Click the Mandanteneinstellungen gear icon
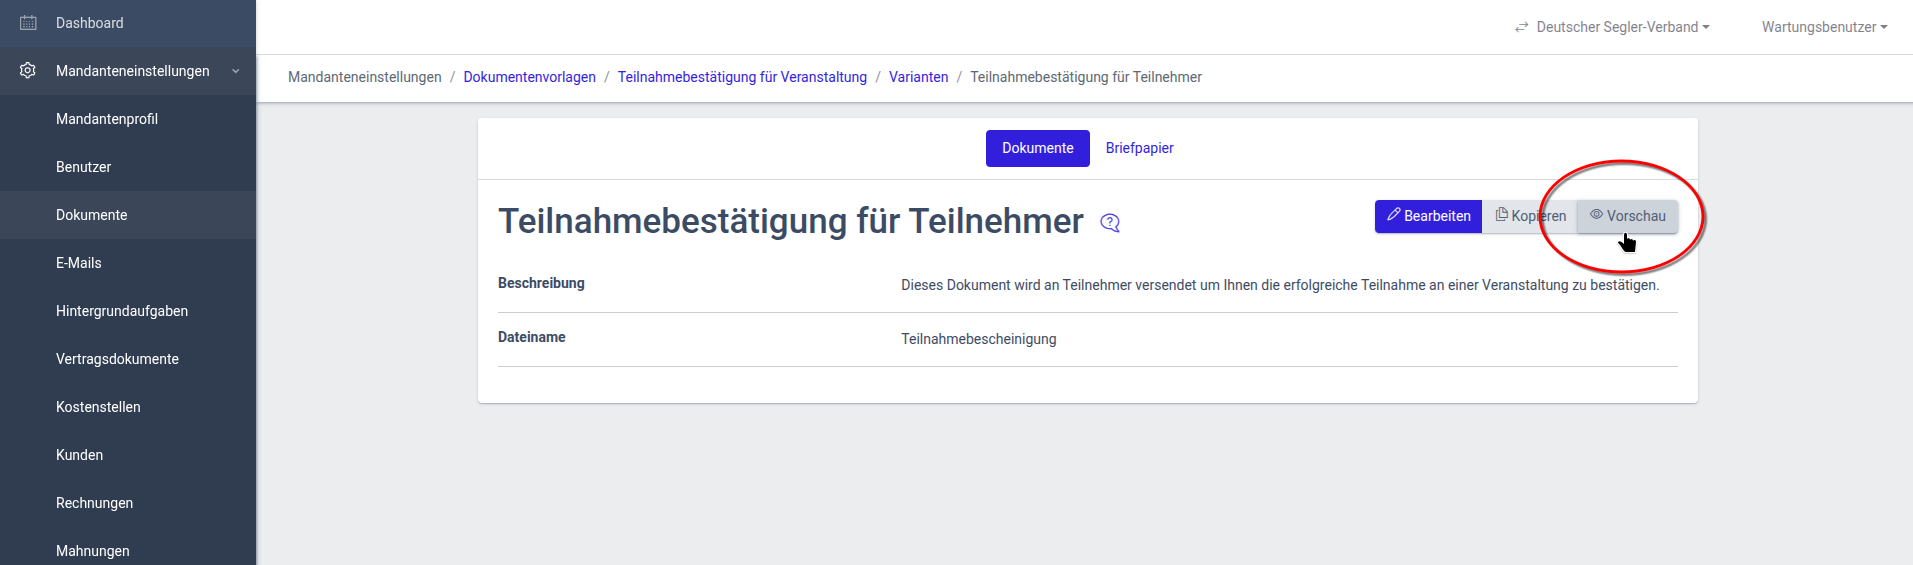1913x565 pixels. tap(28, 71)
